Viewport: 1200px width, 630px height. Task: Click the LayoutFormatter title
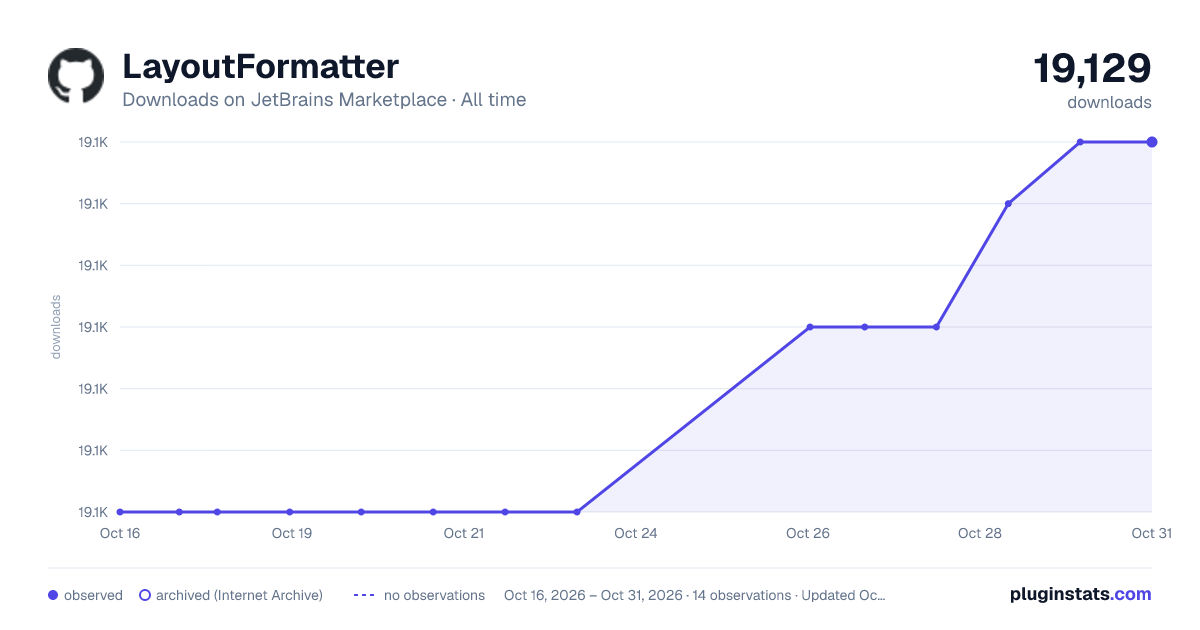coord(260,67)
